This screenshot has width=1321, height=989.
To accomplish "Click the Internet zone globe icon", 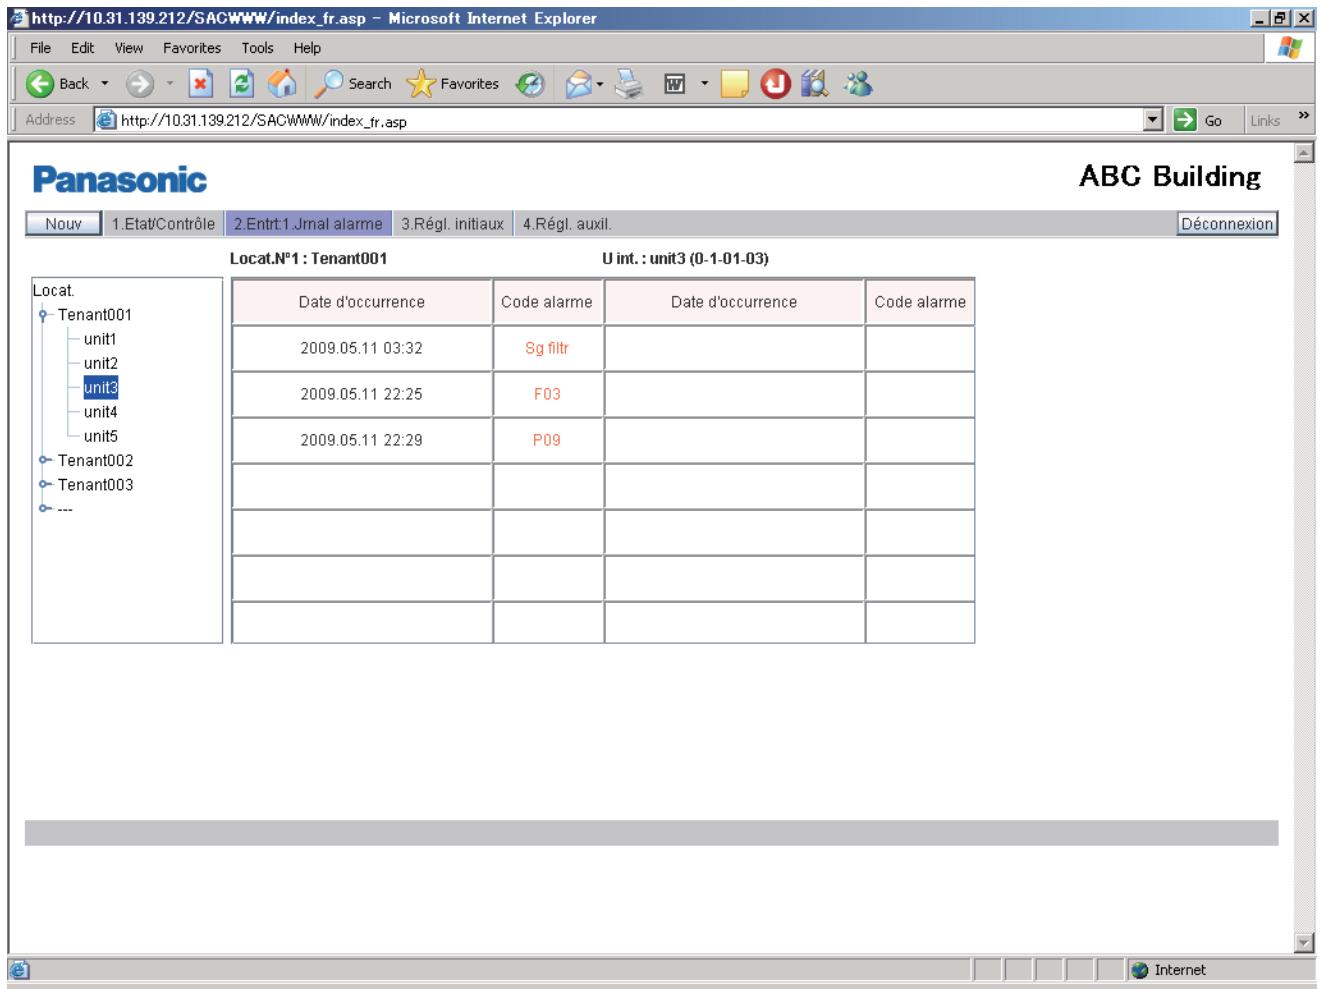I will click(x=1140, y=970).
